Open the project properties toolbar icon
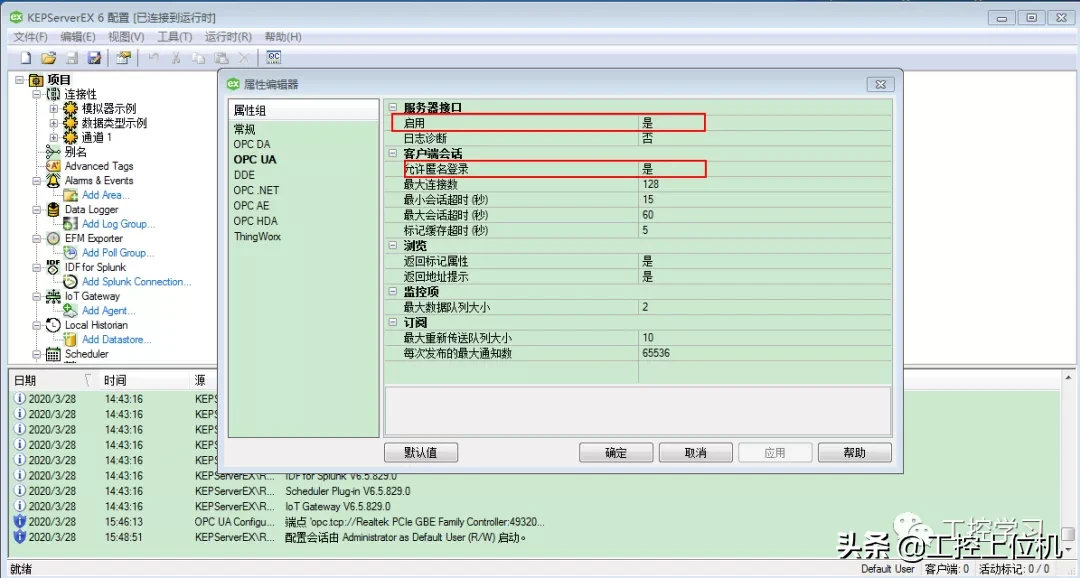The height and width of the screenshot is (578, 1080). [123, 58]
